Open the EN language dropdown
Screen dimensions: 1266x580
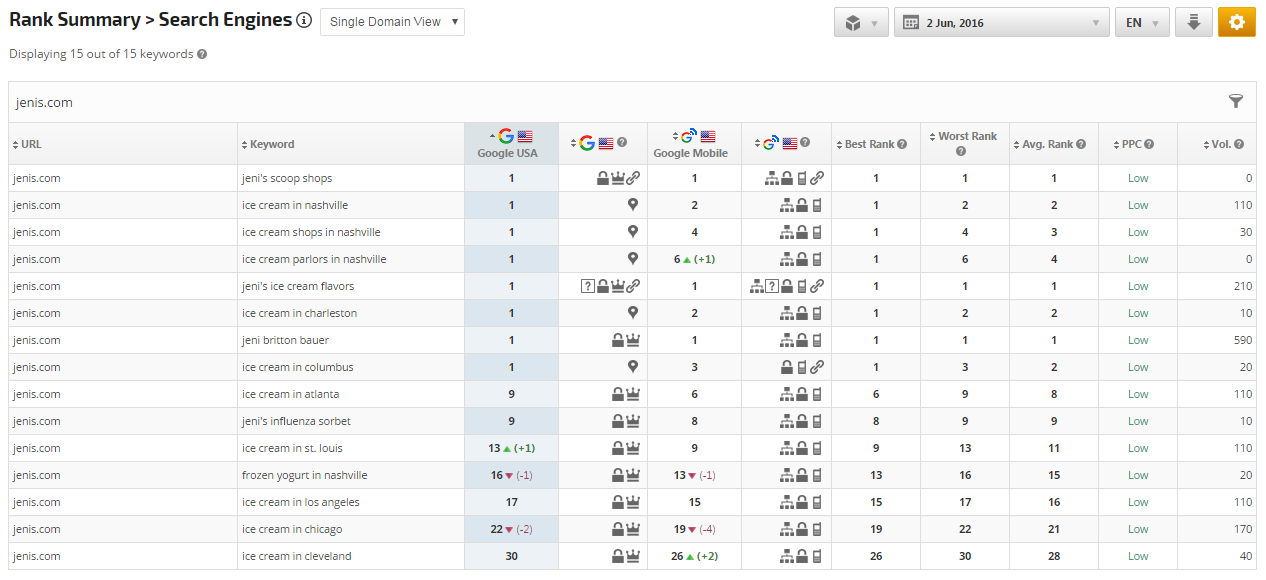click(1141, 22)
